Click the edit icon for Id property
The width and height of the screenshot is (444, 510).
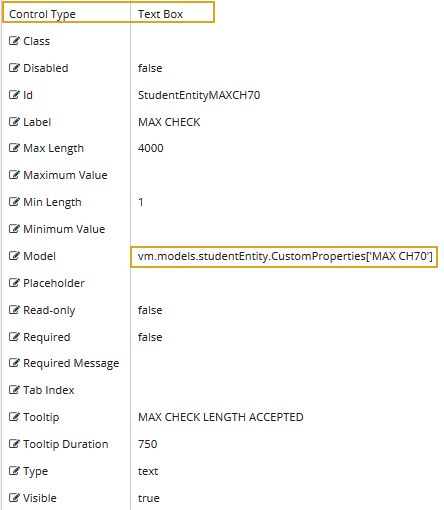click(x=14, y=95)
